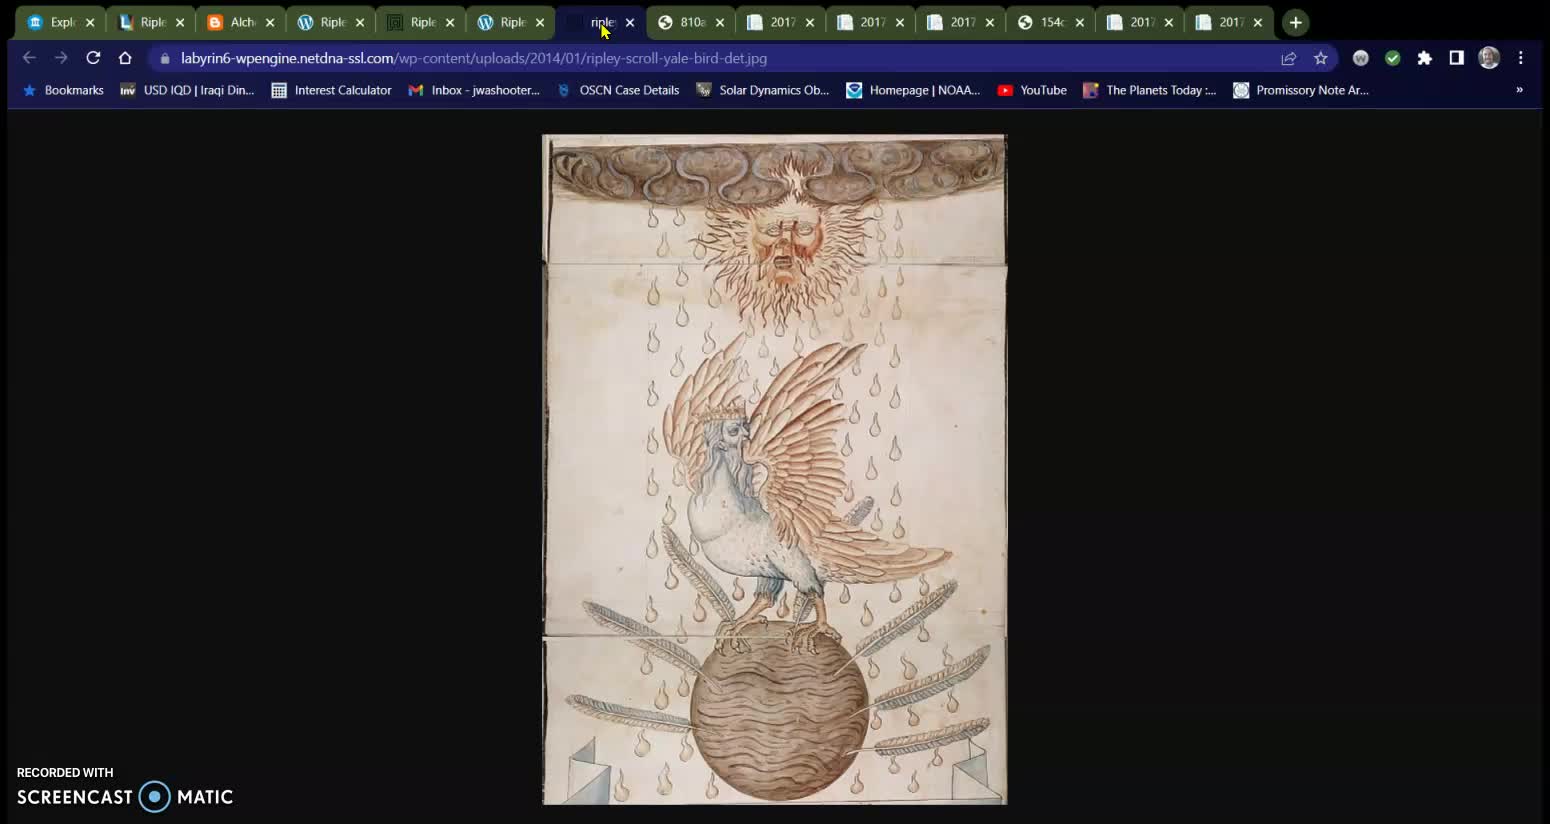Close the Alch tab
This screenshot has height=824, width=1550.
coord(270,22)
